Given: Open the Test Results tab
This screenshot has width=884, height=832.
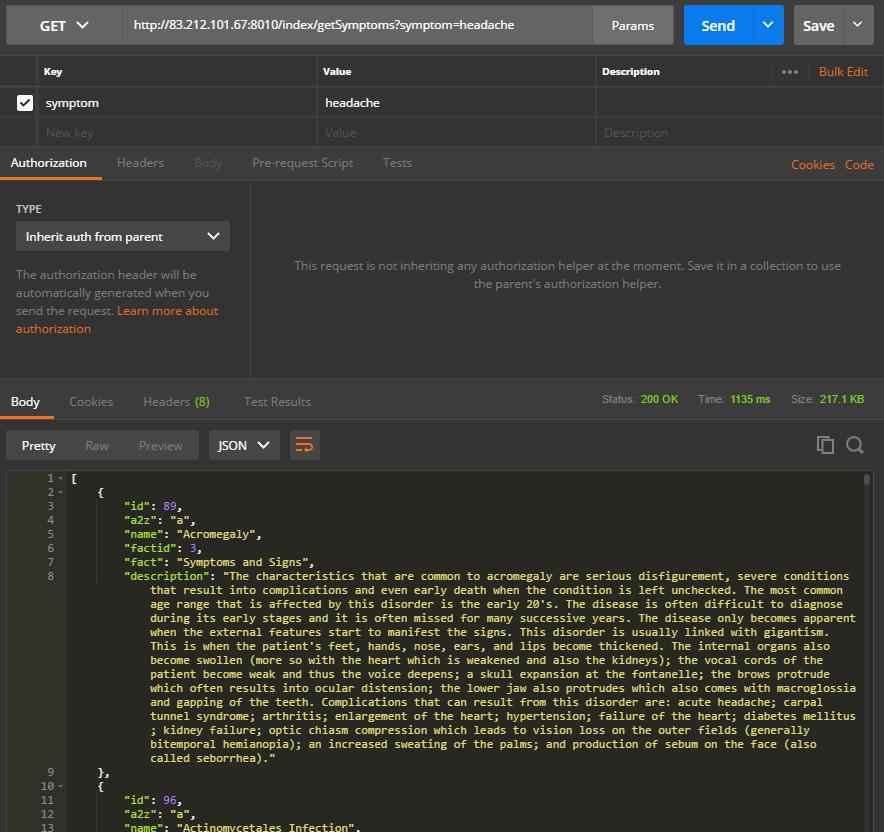Looking at the screenshot, I should coord(277,402).
